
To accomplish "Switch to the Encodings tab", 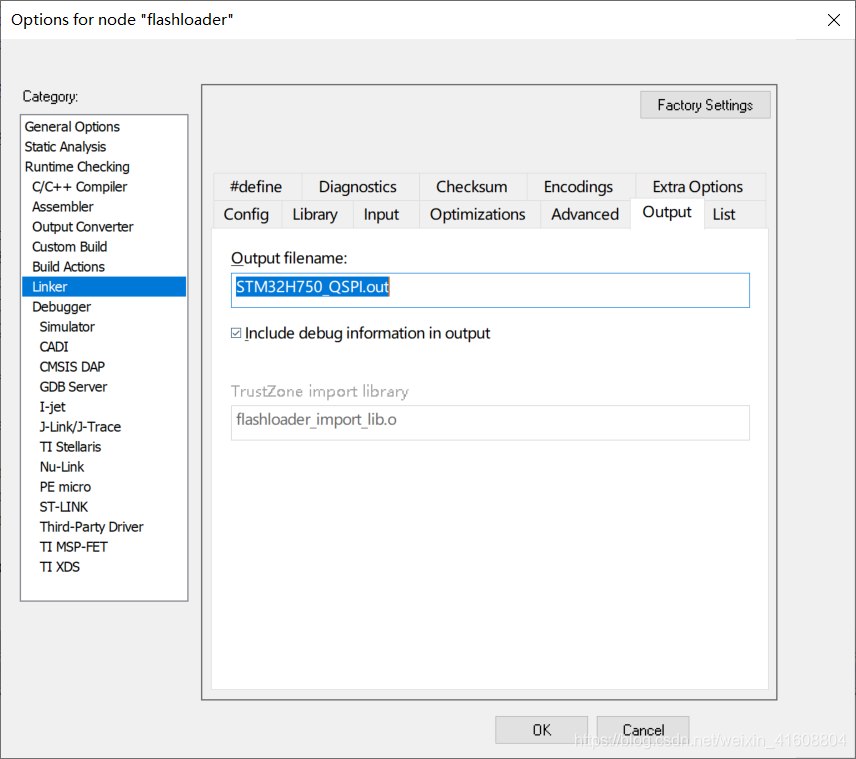I will point(579,187).
